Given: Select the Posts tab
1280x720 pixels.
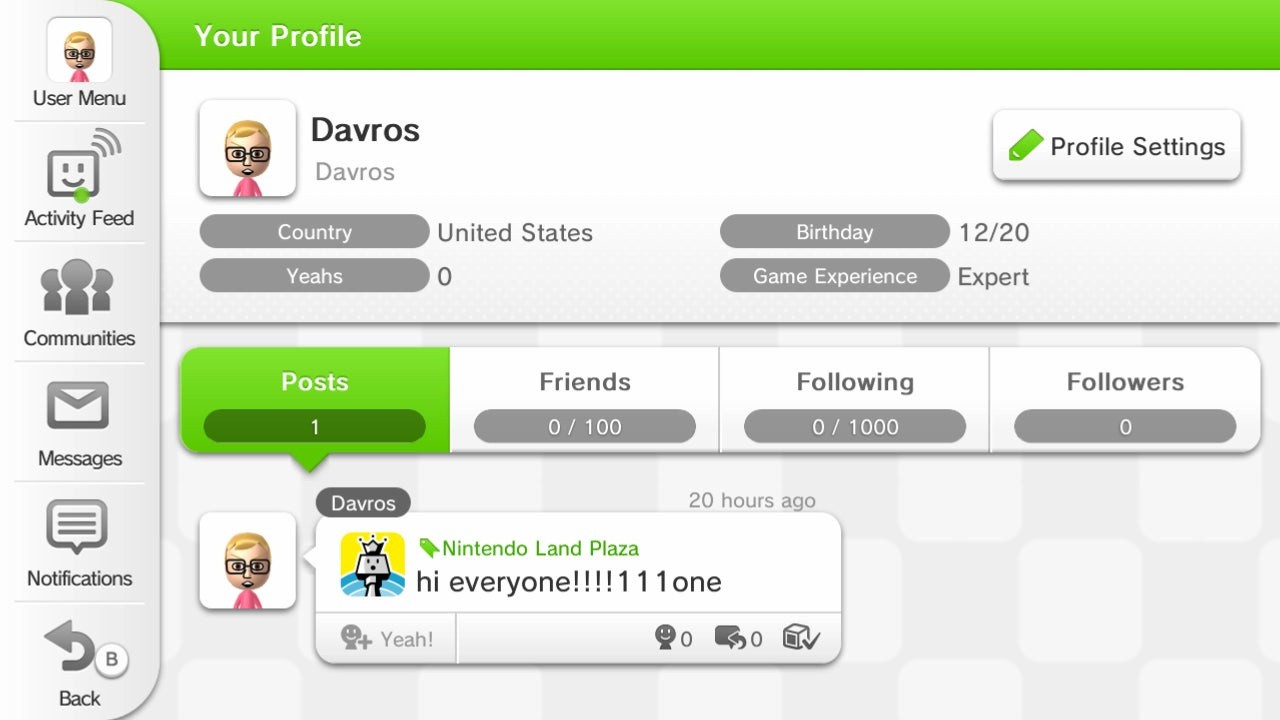Looking at the screenshot, I should point(315,400).
